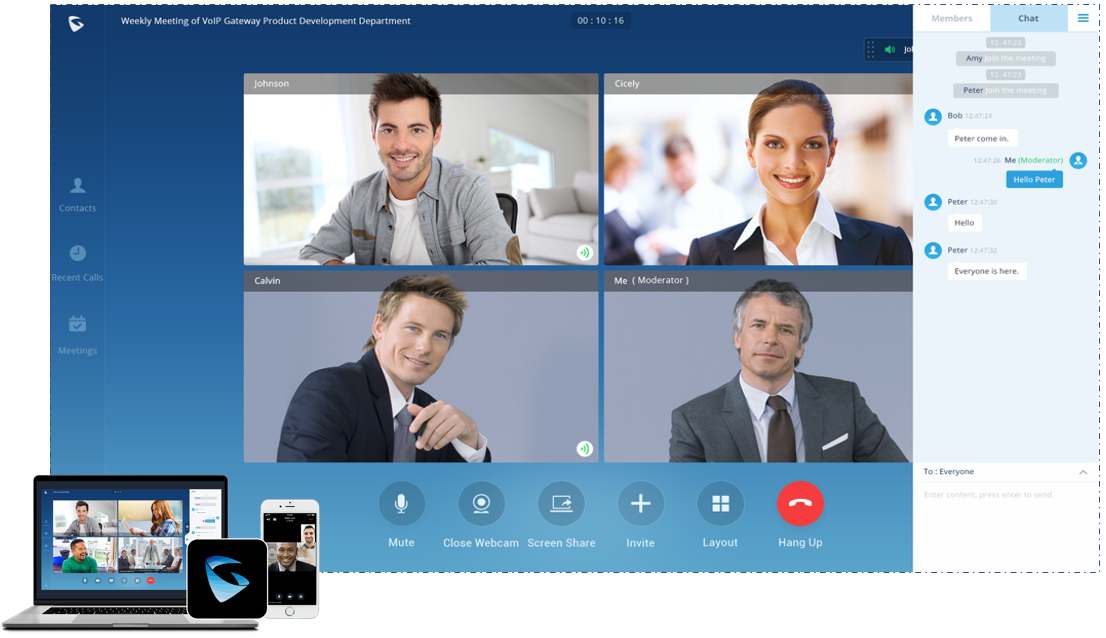Open Recent Calls in the sidebar
The image size is (1106, 638).
pyautogui.click(x=77, y=263)
